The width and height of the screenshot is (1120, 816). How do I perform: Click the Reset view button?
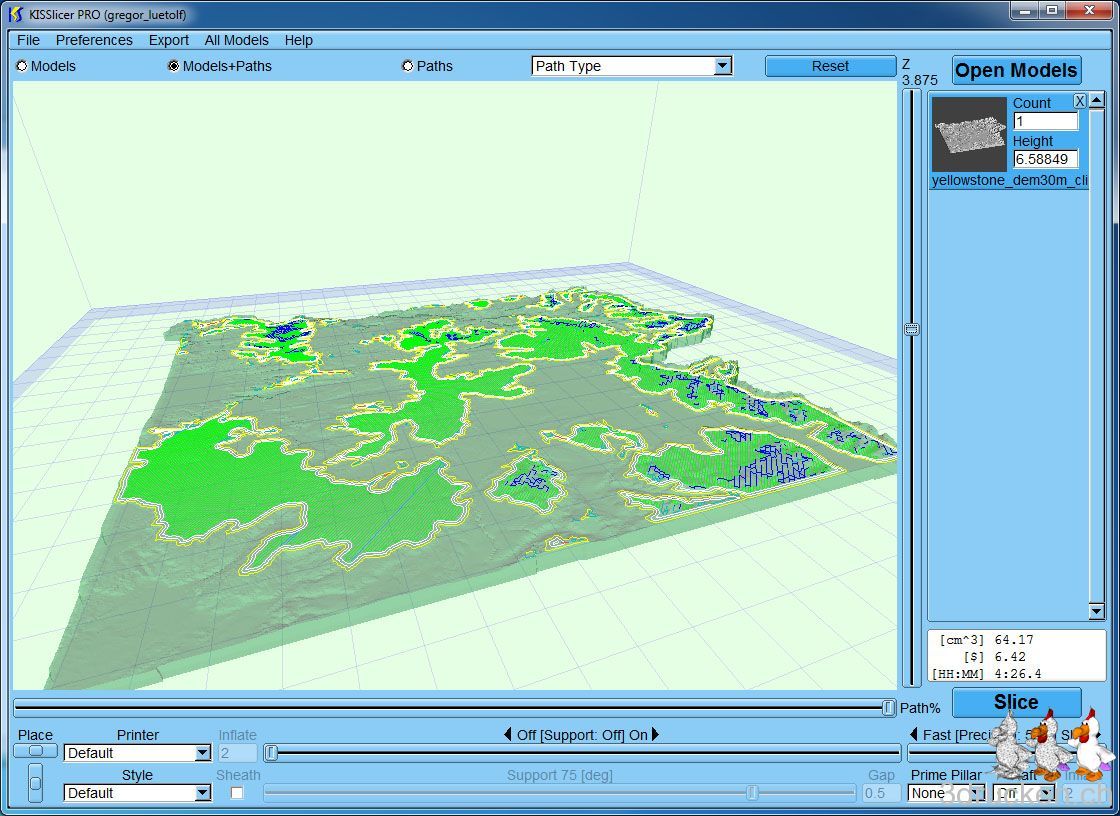830,66
